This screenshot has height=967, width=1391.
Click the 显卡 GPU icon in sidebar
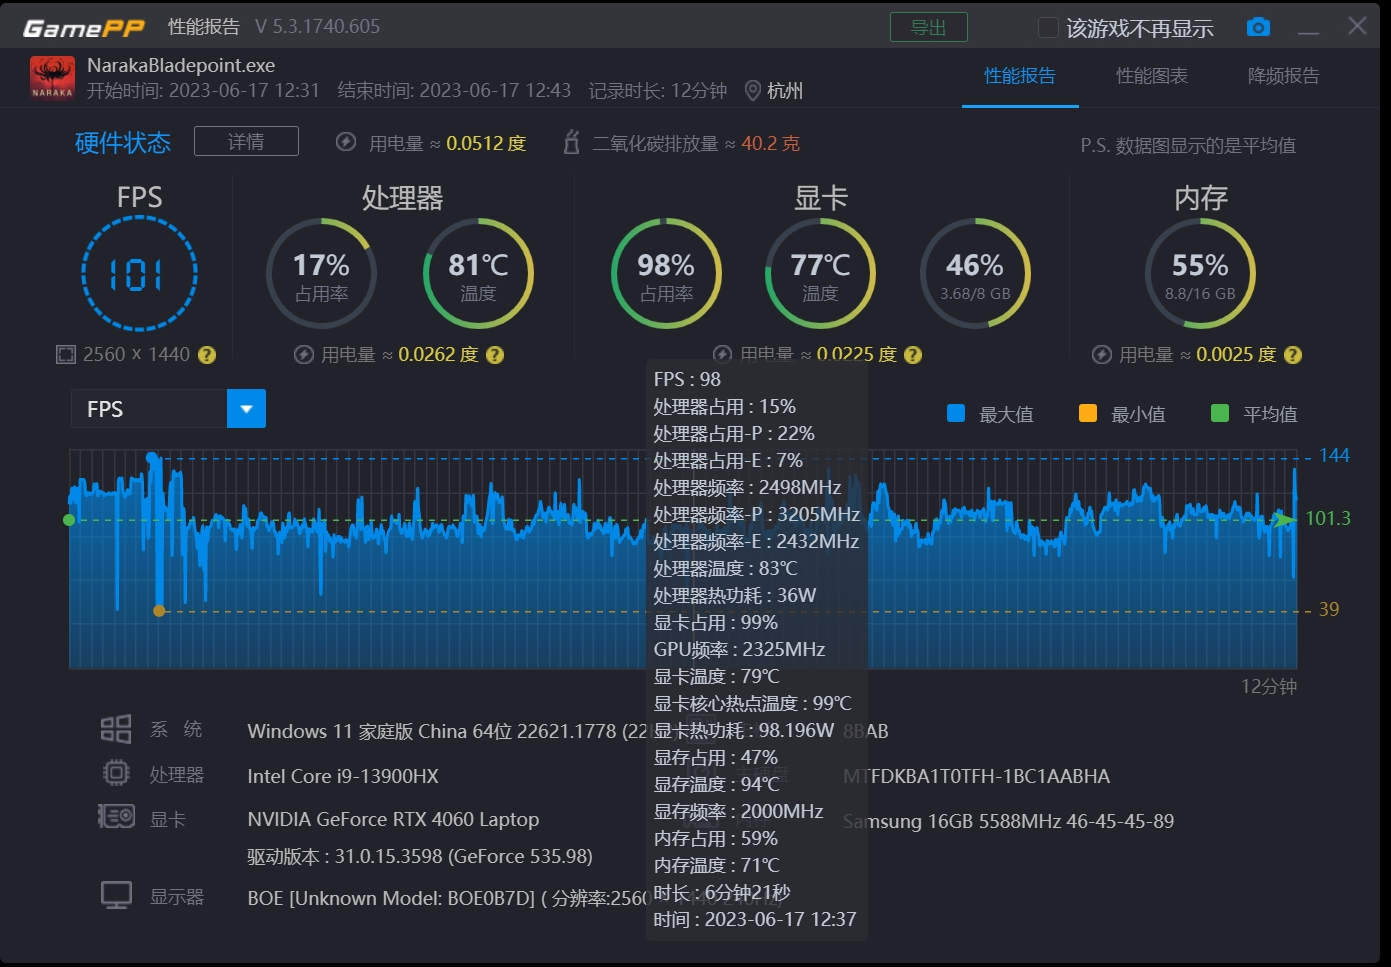pyautogui.click(x=115, y=816)
